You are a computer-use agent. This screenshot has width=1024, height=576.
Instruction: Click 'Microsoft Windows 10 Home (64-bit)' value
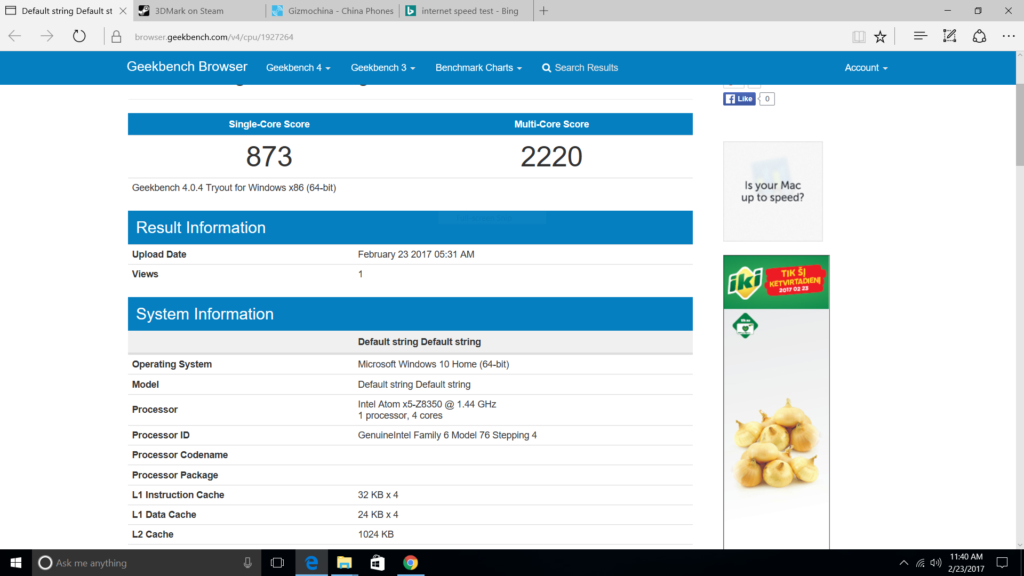[434, 364]
